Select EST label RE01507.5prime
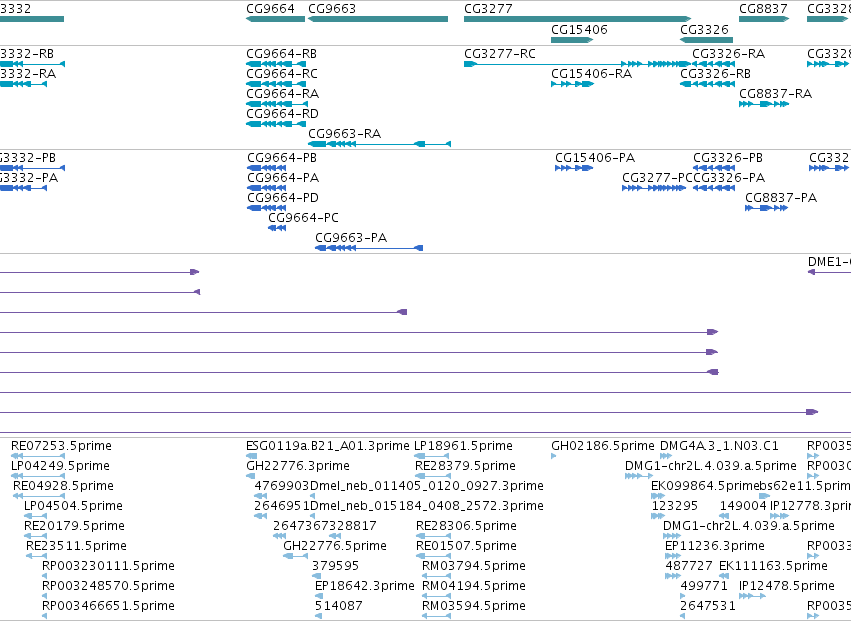 pyautogui.click(x=466, y=546)
